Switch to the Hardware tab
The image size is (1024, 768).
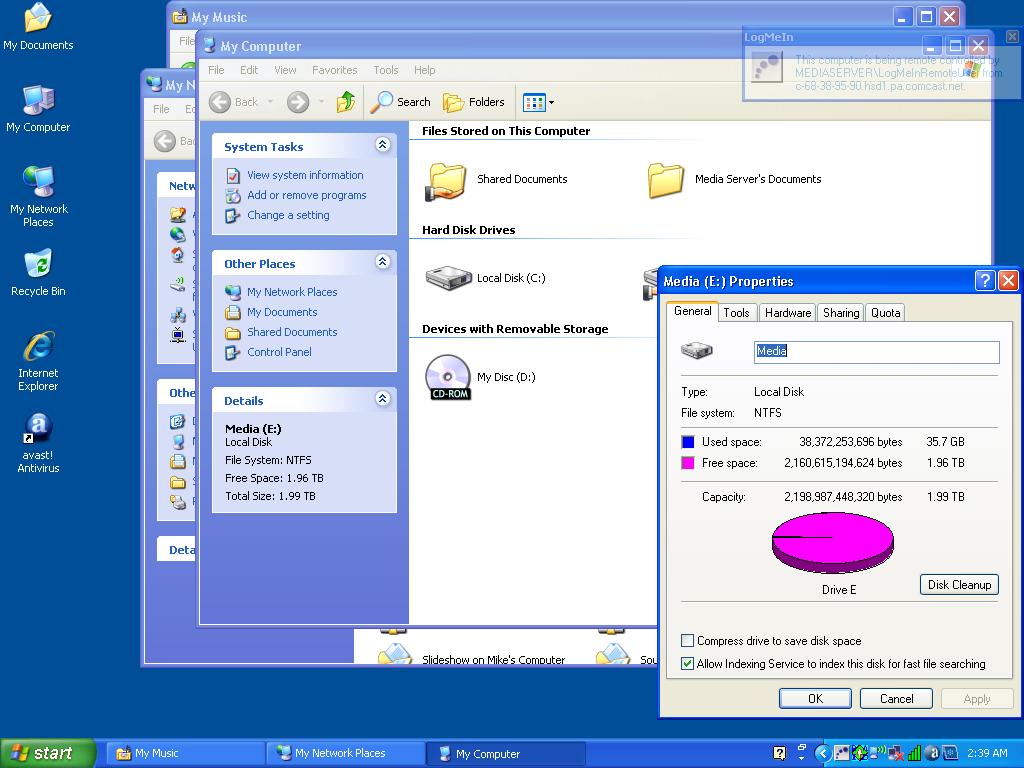tap(788, 313)
